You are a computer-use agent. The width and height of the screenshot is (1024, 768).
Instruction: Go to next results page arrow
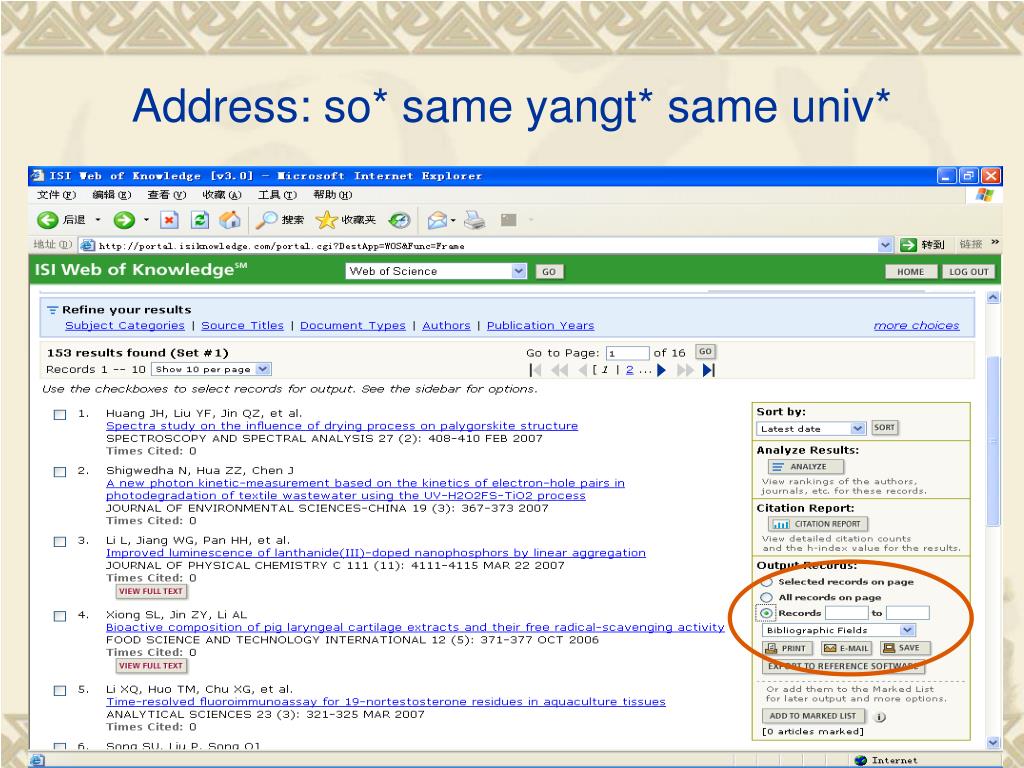[662, 370]
